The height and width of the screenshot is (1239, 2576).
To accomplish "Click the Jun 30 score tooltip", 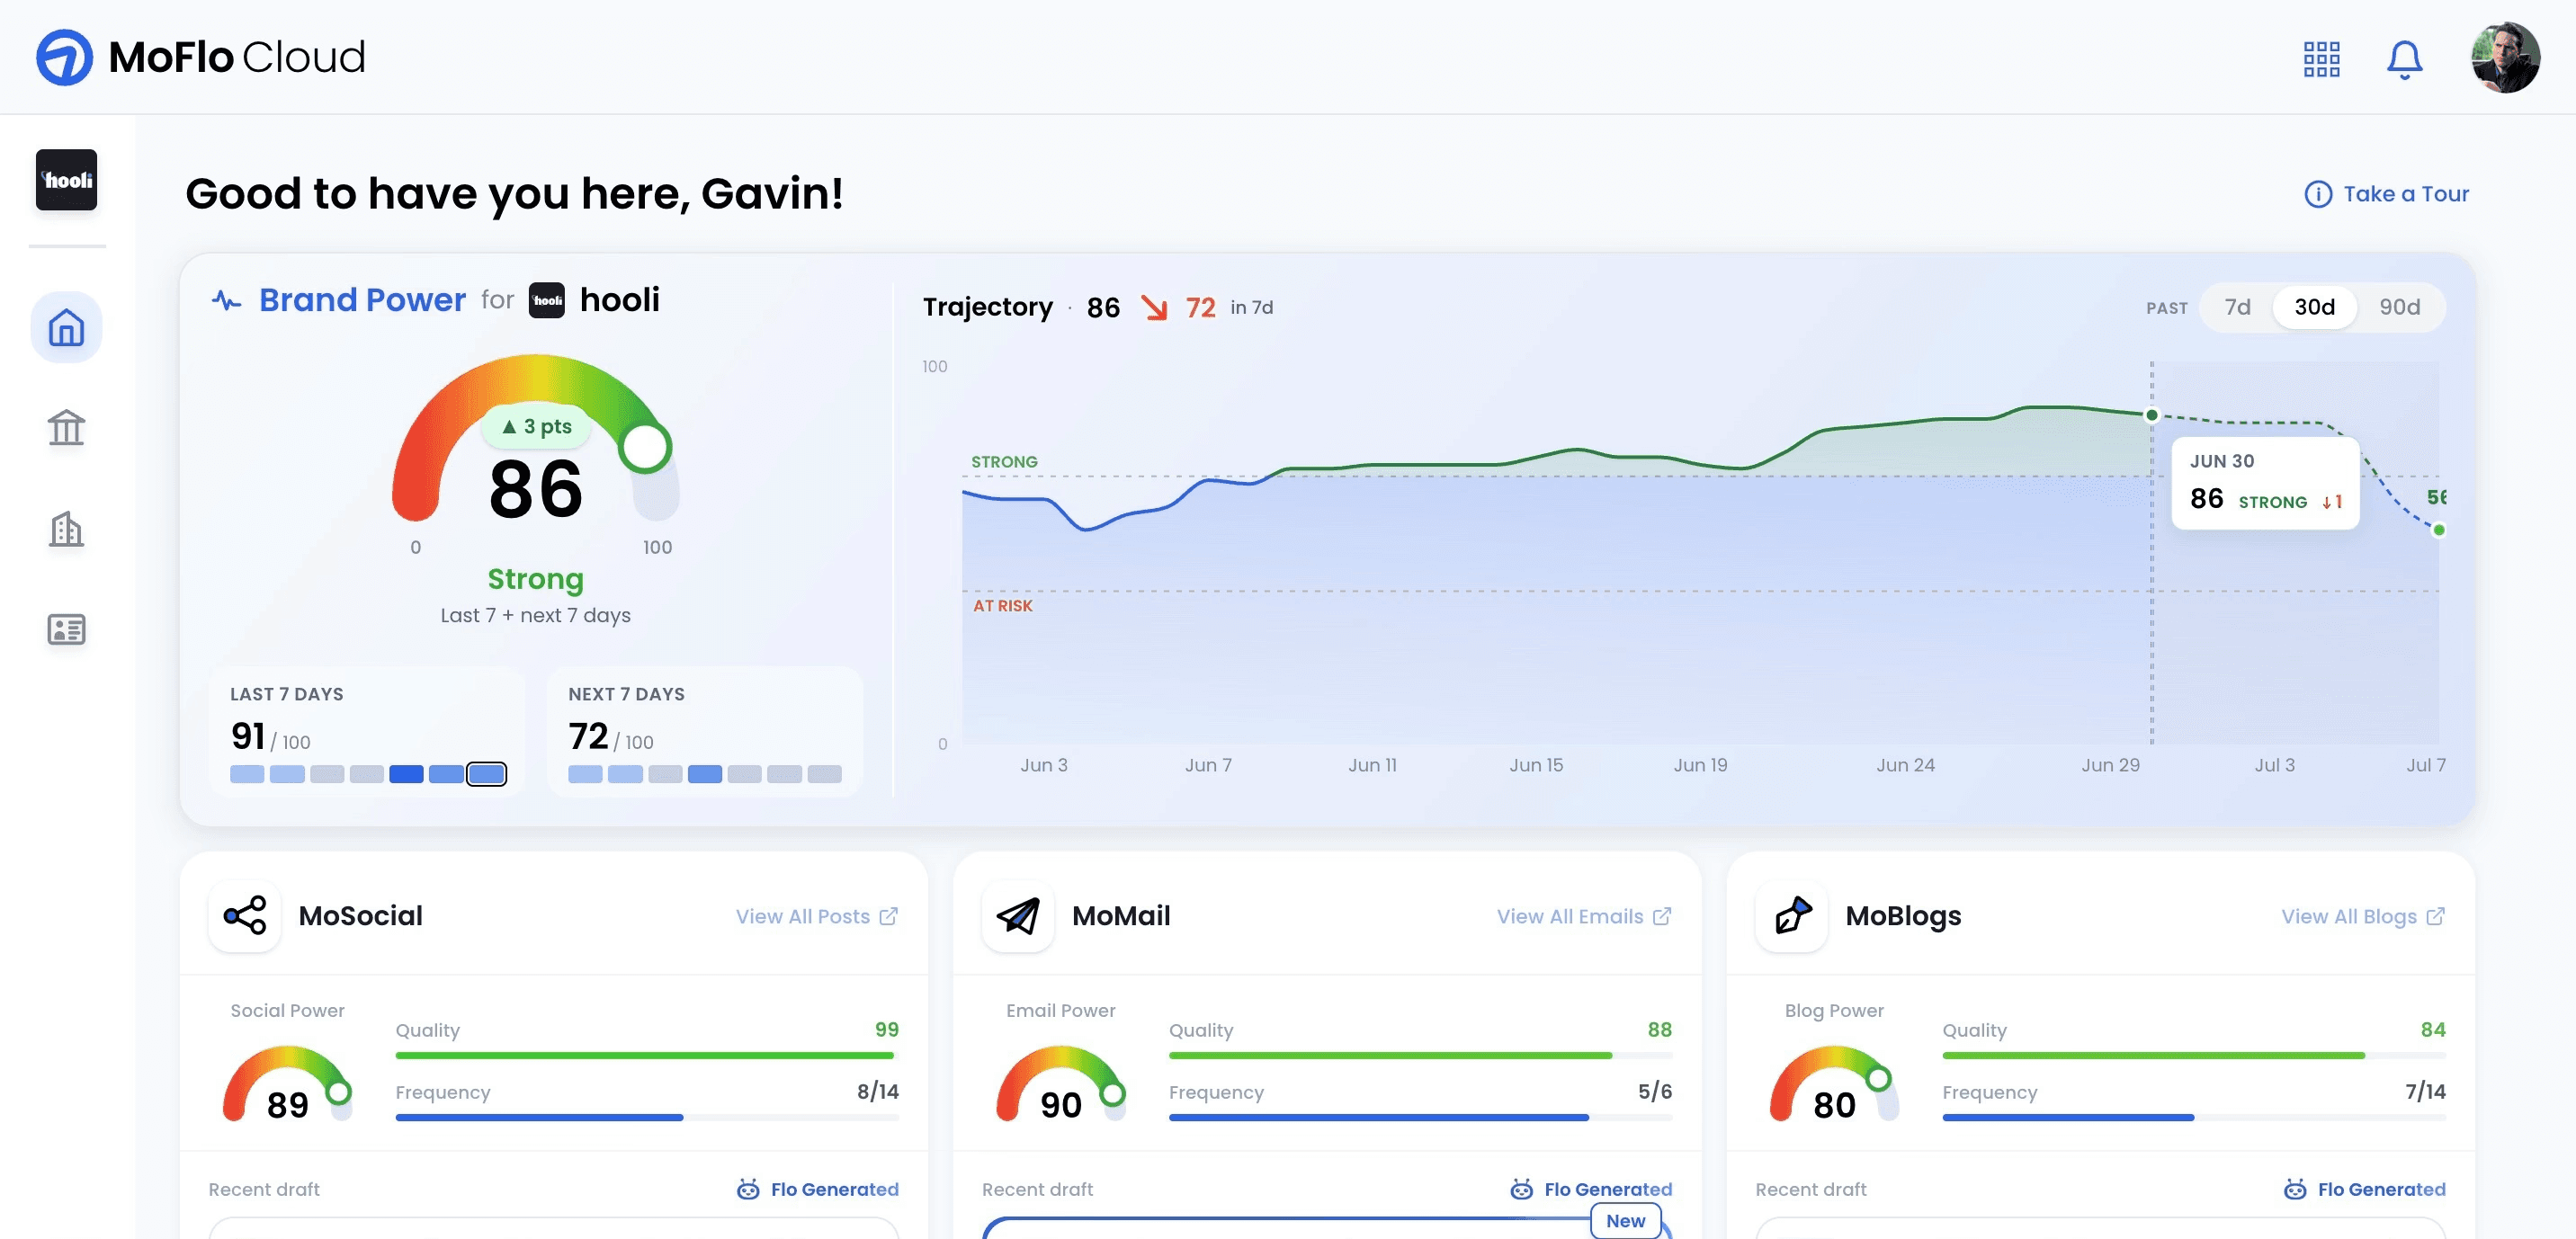I will pos(2266,483).
